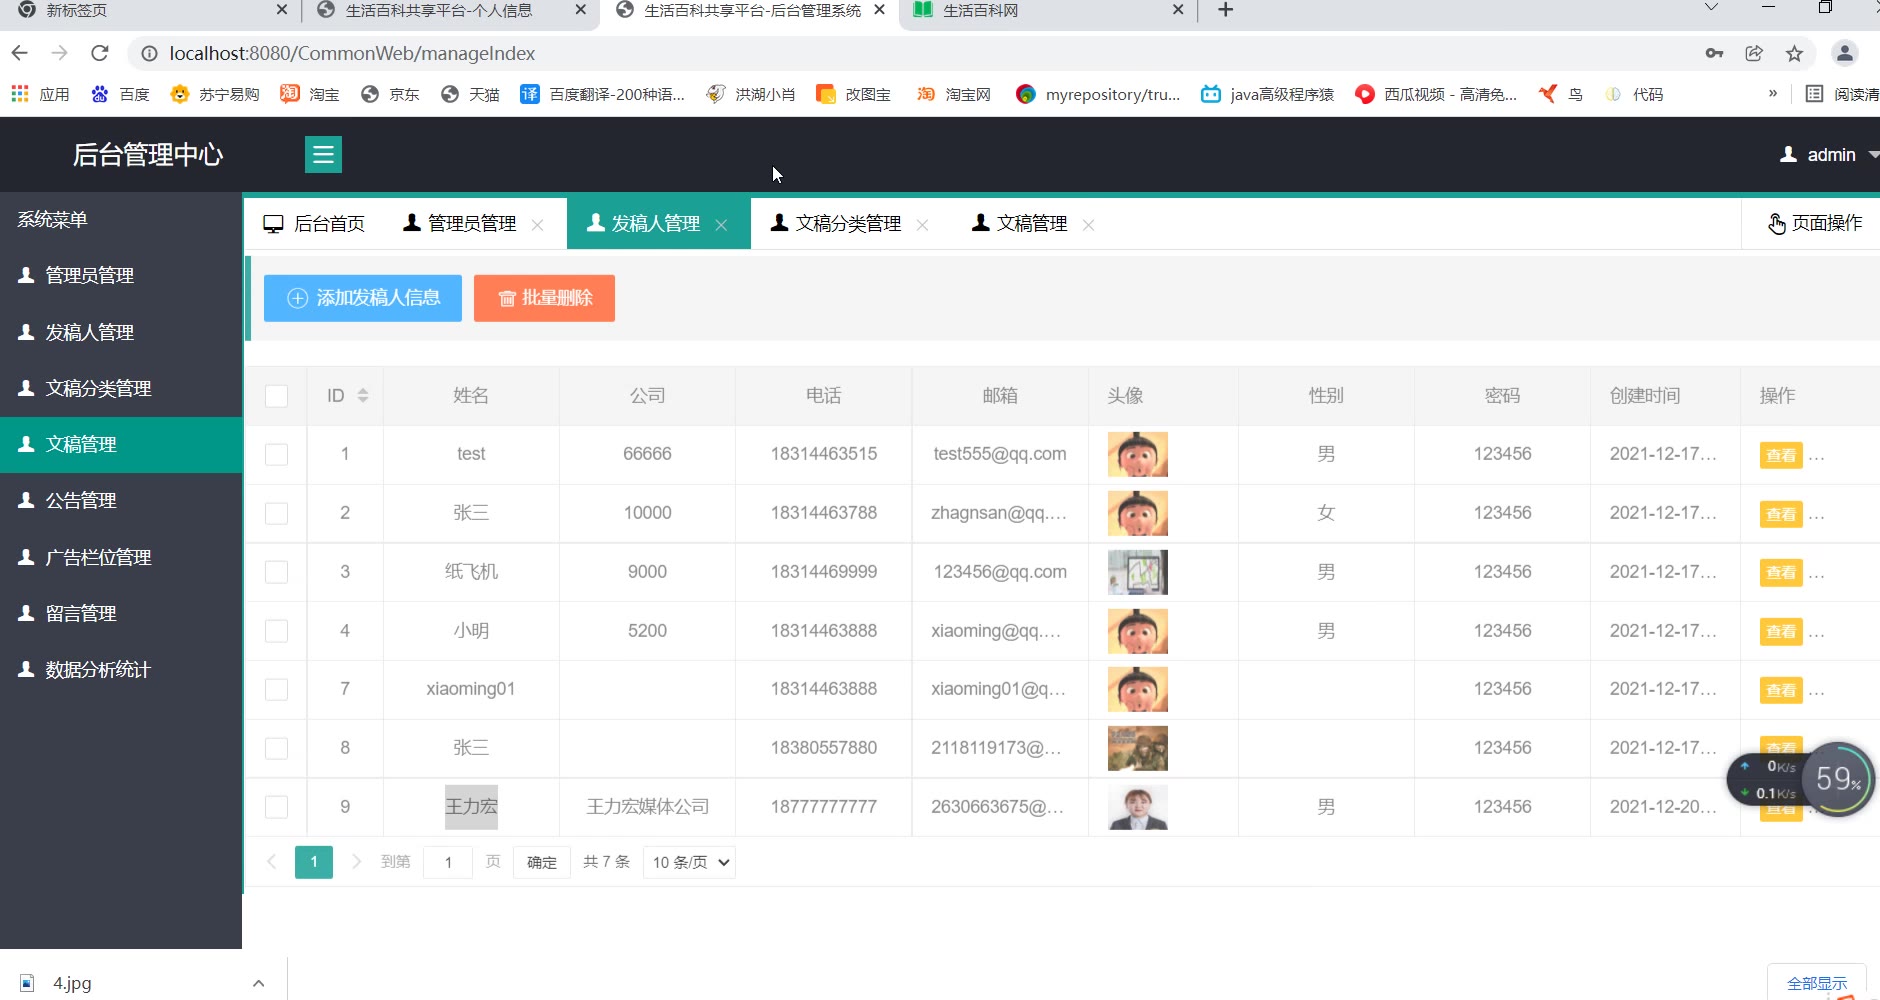Close the 管理员管理 tab with its X
1880x1000 pixels.
pos(538,225)
